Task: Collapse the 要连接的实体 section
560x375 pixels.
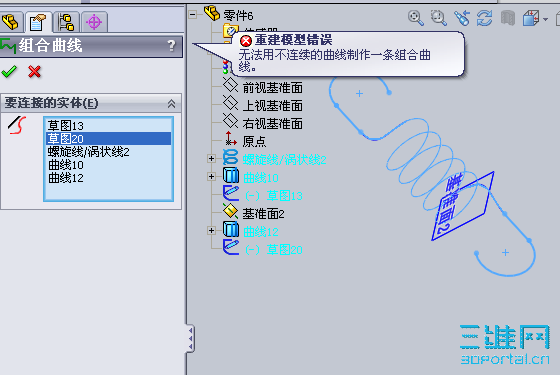Action: tap(171, 104)
